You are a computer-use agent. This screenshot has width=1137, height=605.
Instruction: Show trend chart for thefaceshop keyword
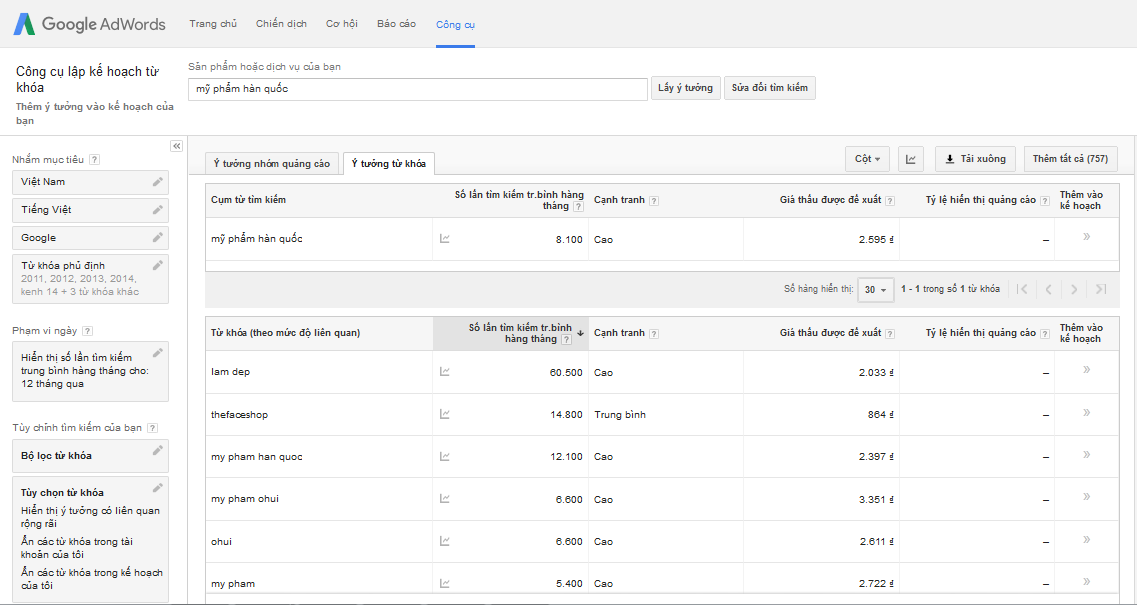point(445,414)
